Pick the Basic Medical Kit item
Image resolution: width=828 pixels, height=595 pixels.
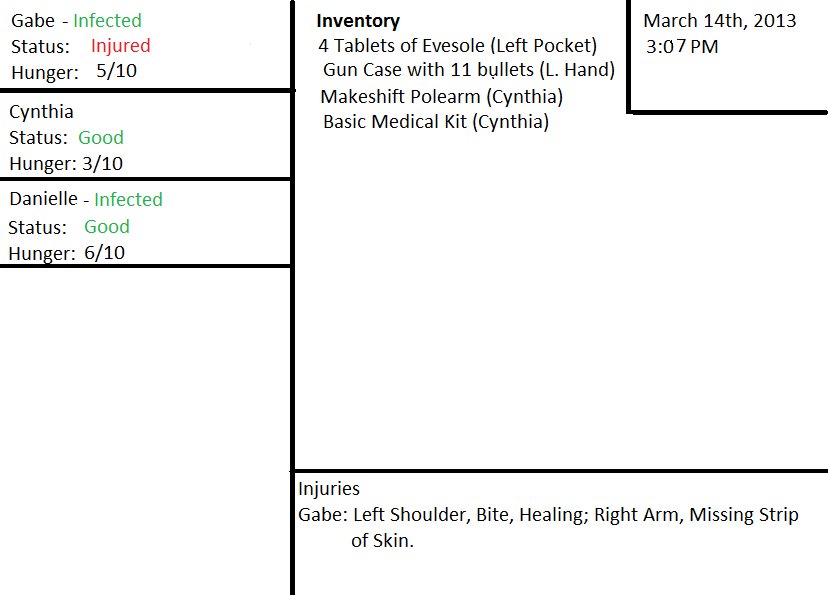pos(435,122)
